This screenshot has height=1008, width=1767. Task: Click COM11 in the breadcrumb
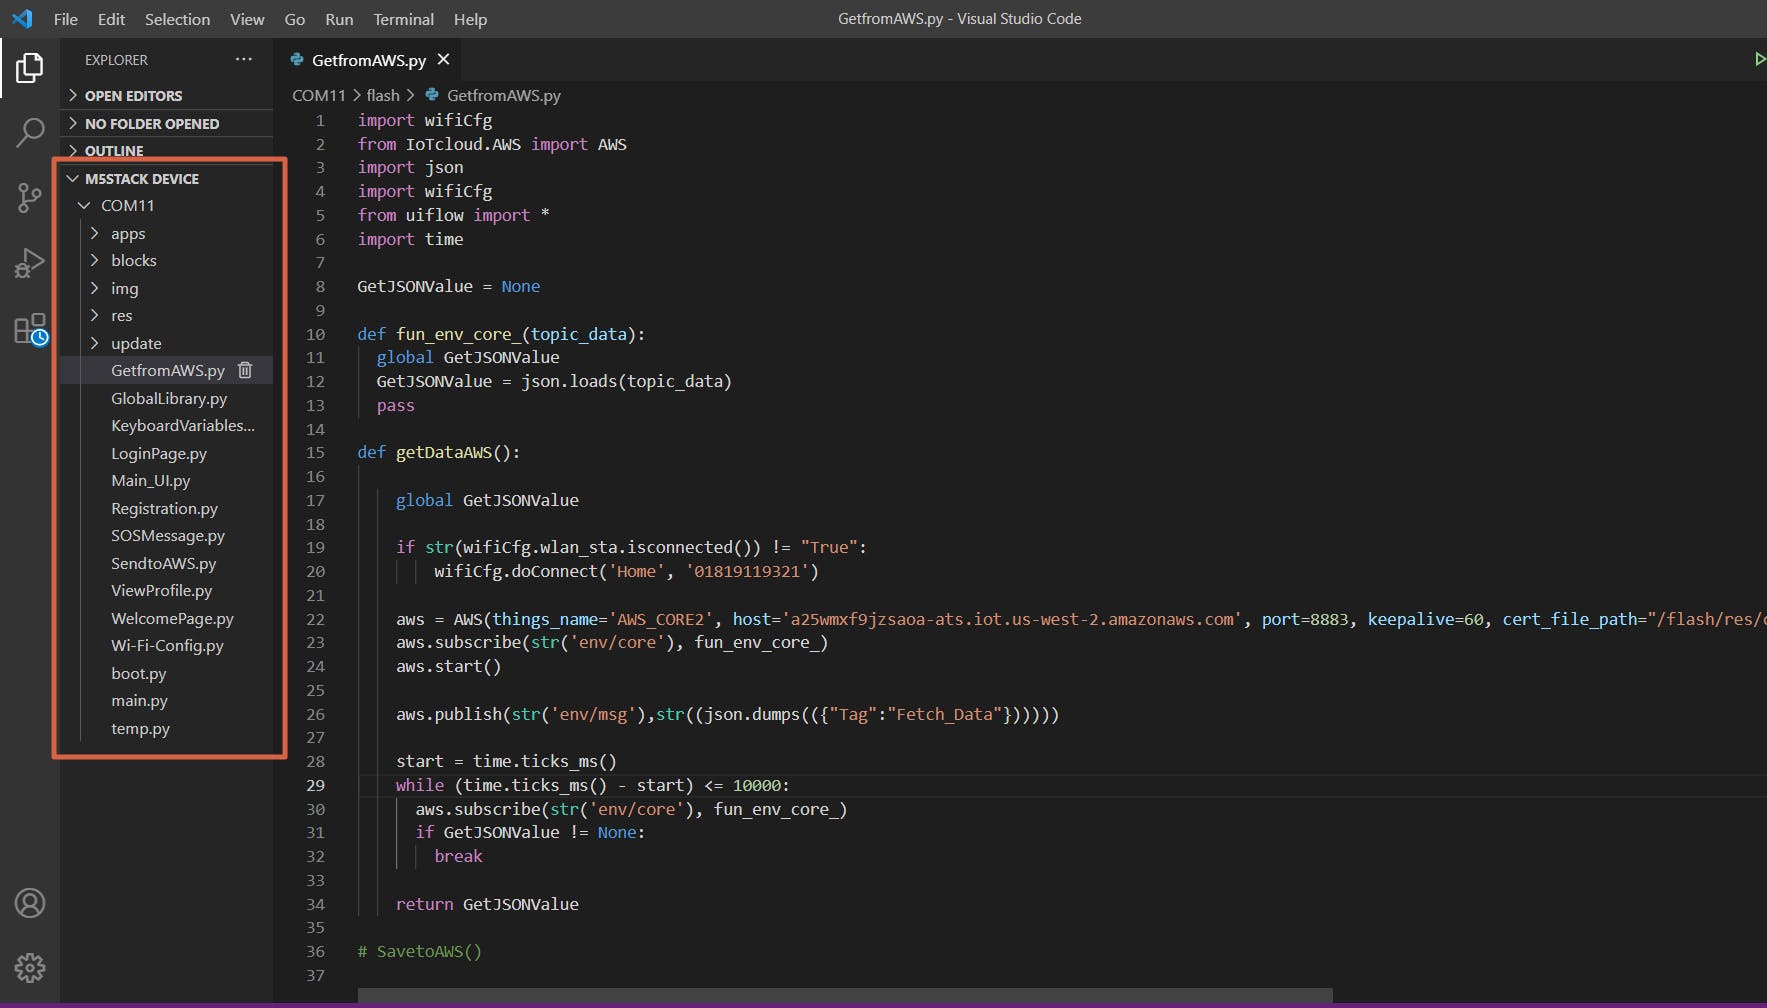pos(318,96)
